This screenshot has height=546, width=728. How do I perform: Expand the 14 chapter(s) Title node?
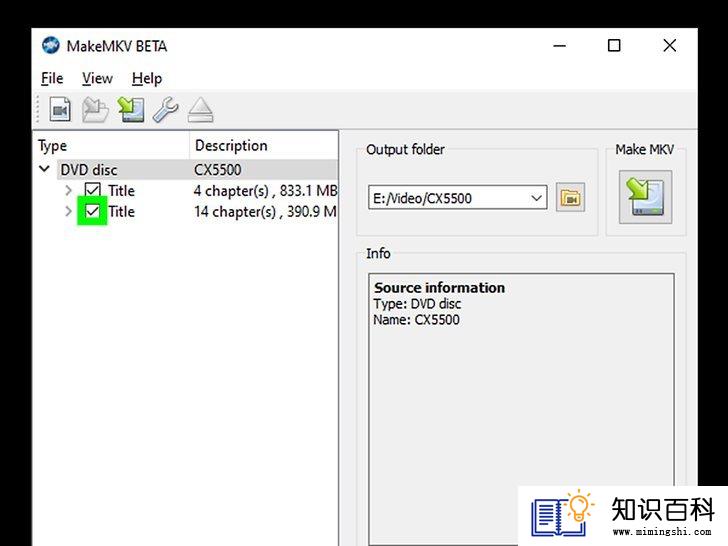coord(68,211)
